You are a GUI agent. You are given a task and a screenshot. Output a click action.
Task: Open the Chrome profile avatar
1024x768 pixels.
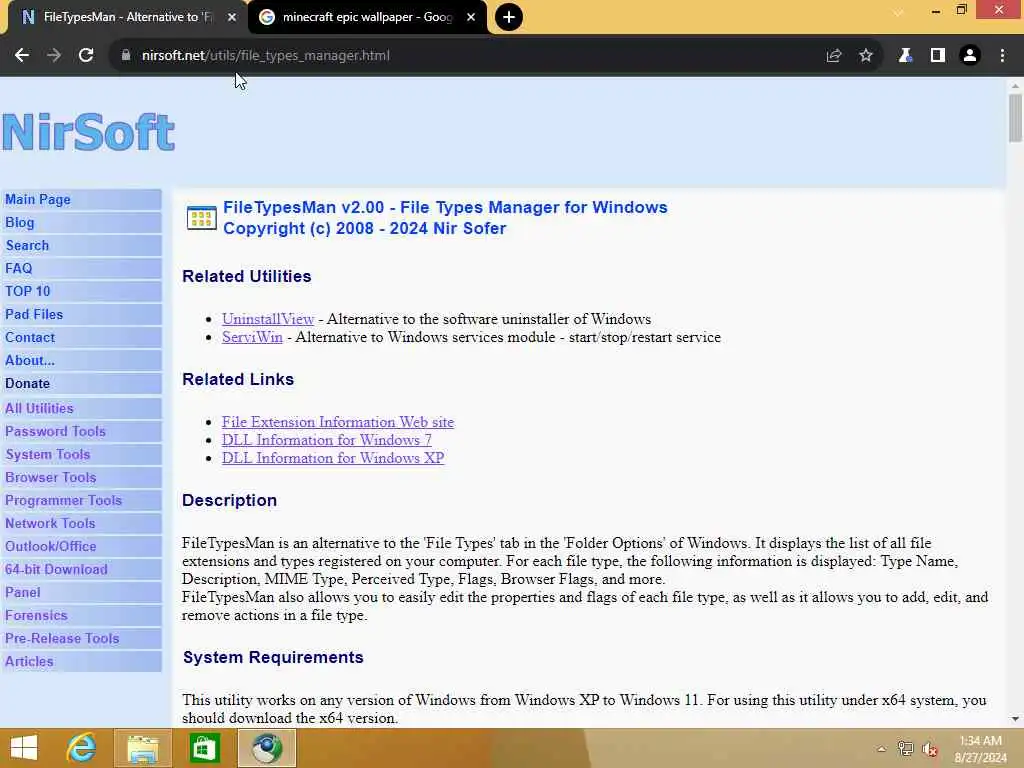[x=970, y=56]
